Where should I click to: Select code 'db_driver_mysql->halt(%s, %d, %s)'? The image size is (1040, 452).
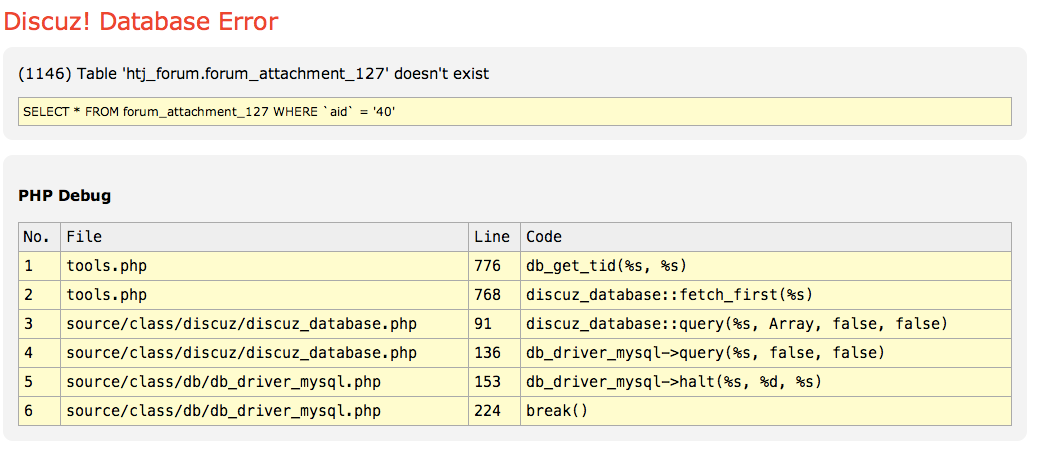click(674, 382)
